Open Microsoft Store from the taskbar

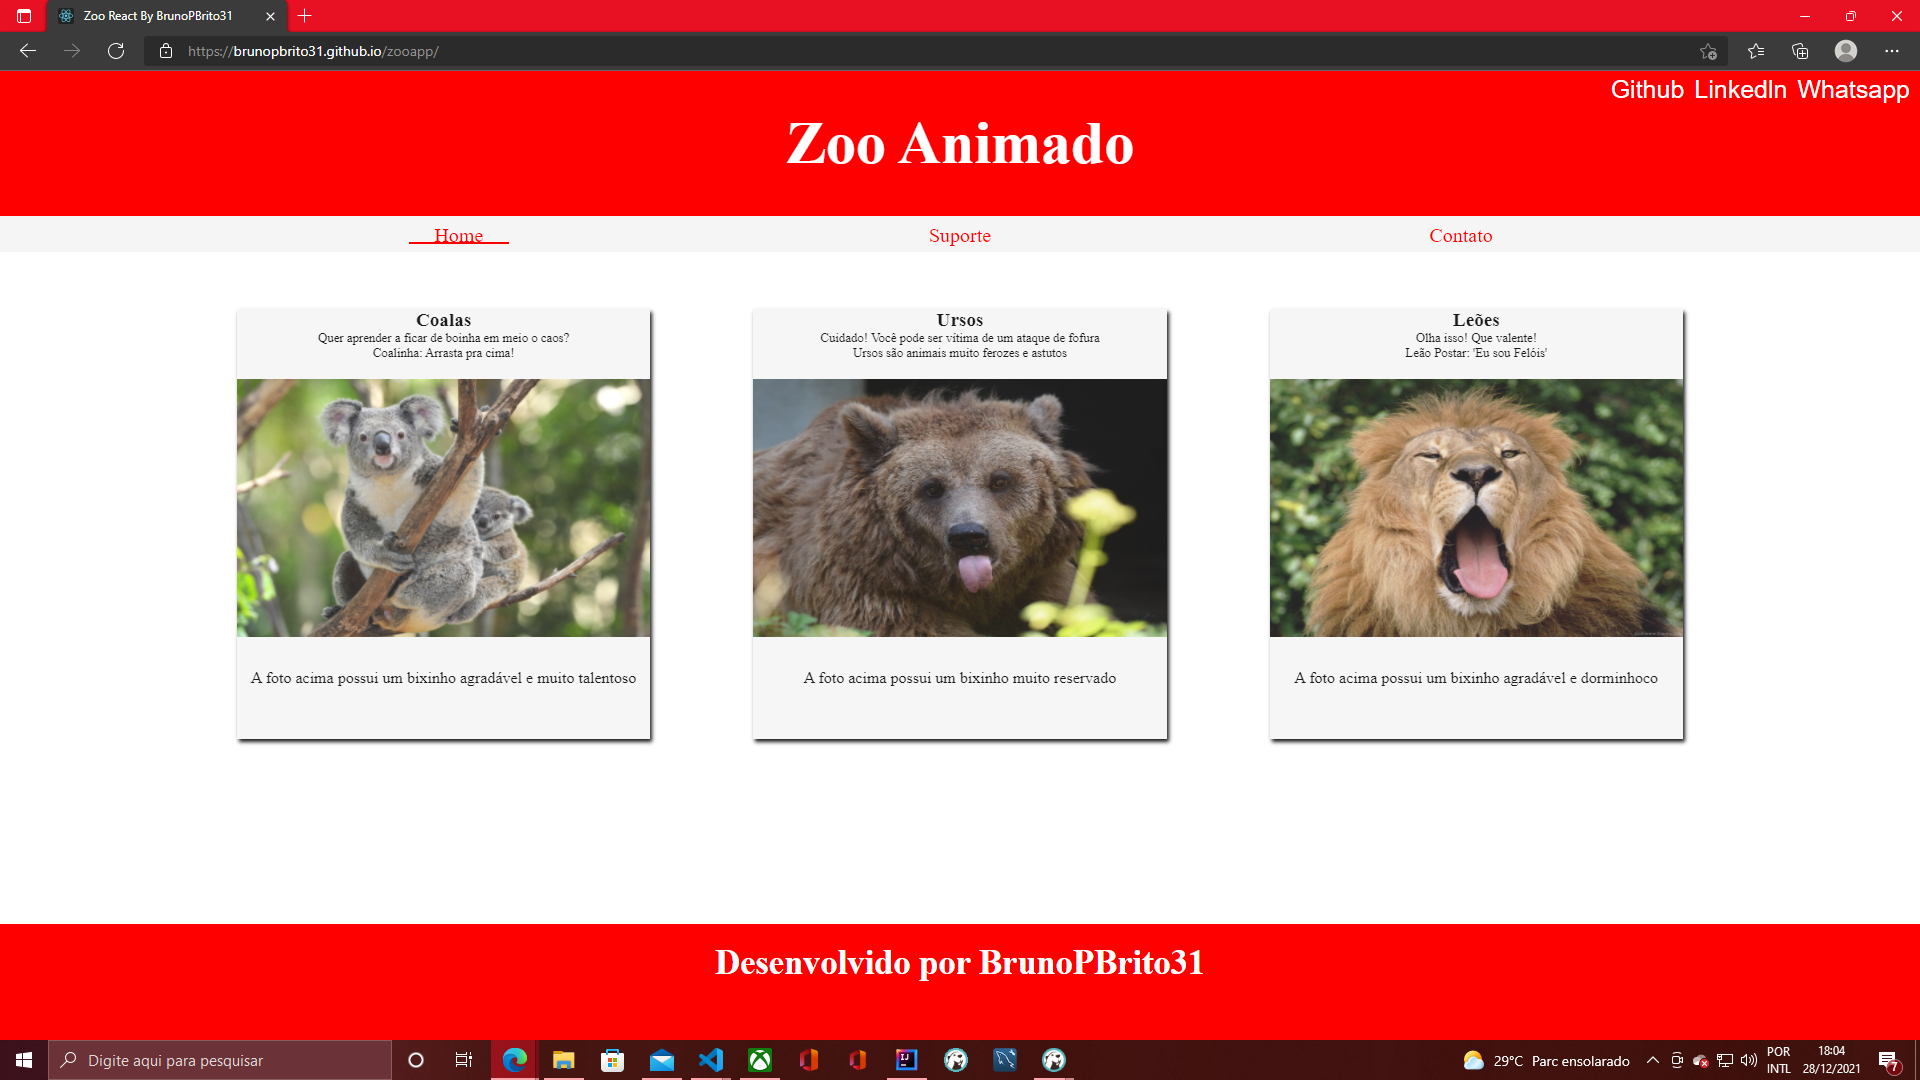click(x=613, y=1060)
